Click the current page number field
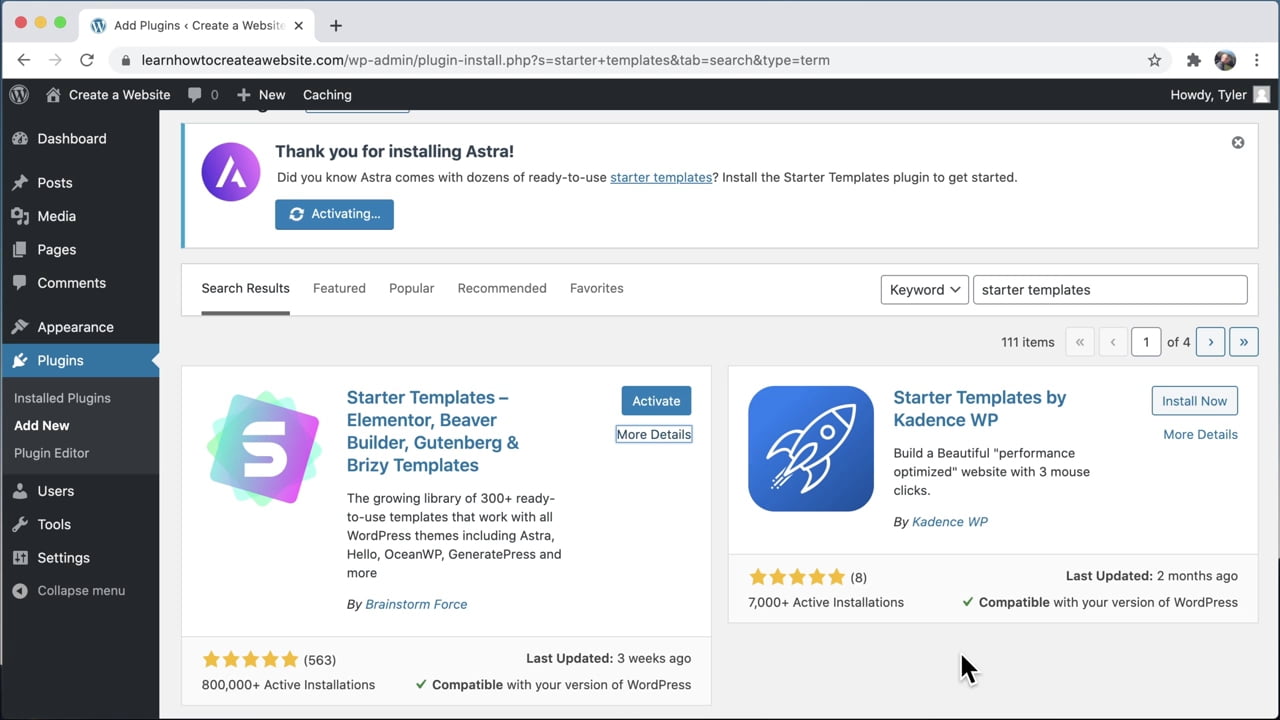Viewport: 1280px width, 720px height. pyautogui.click(x=1146, y=342)
